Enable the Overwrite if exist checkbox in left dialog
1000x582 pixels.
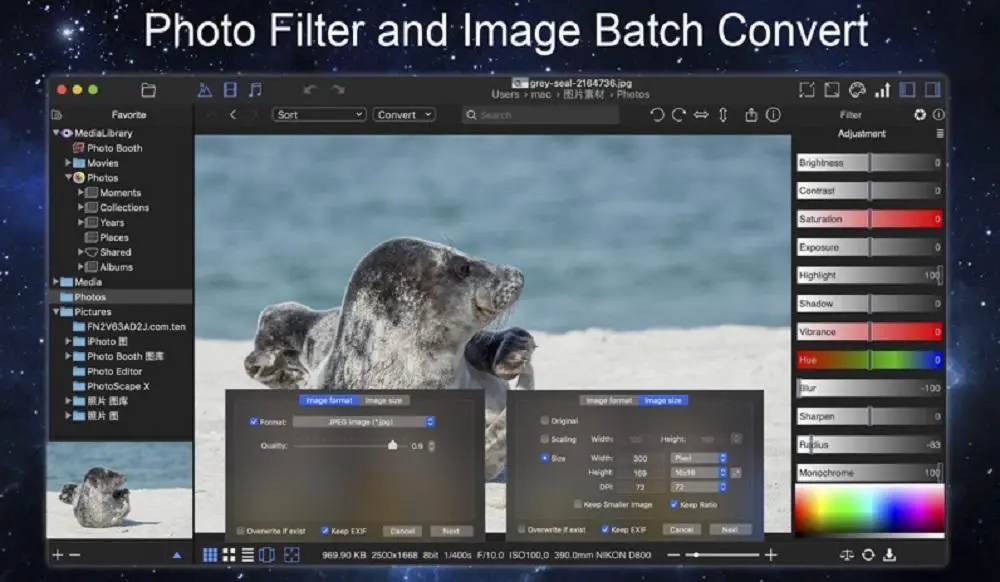pyautogui.click(x=241, y=530)
